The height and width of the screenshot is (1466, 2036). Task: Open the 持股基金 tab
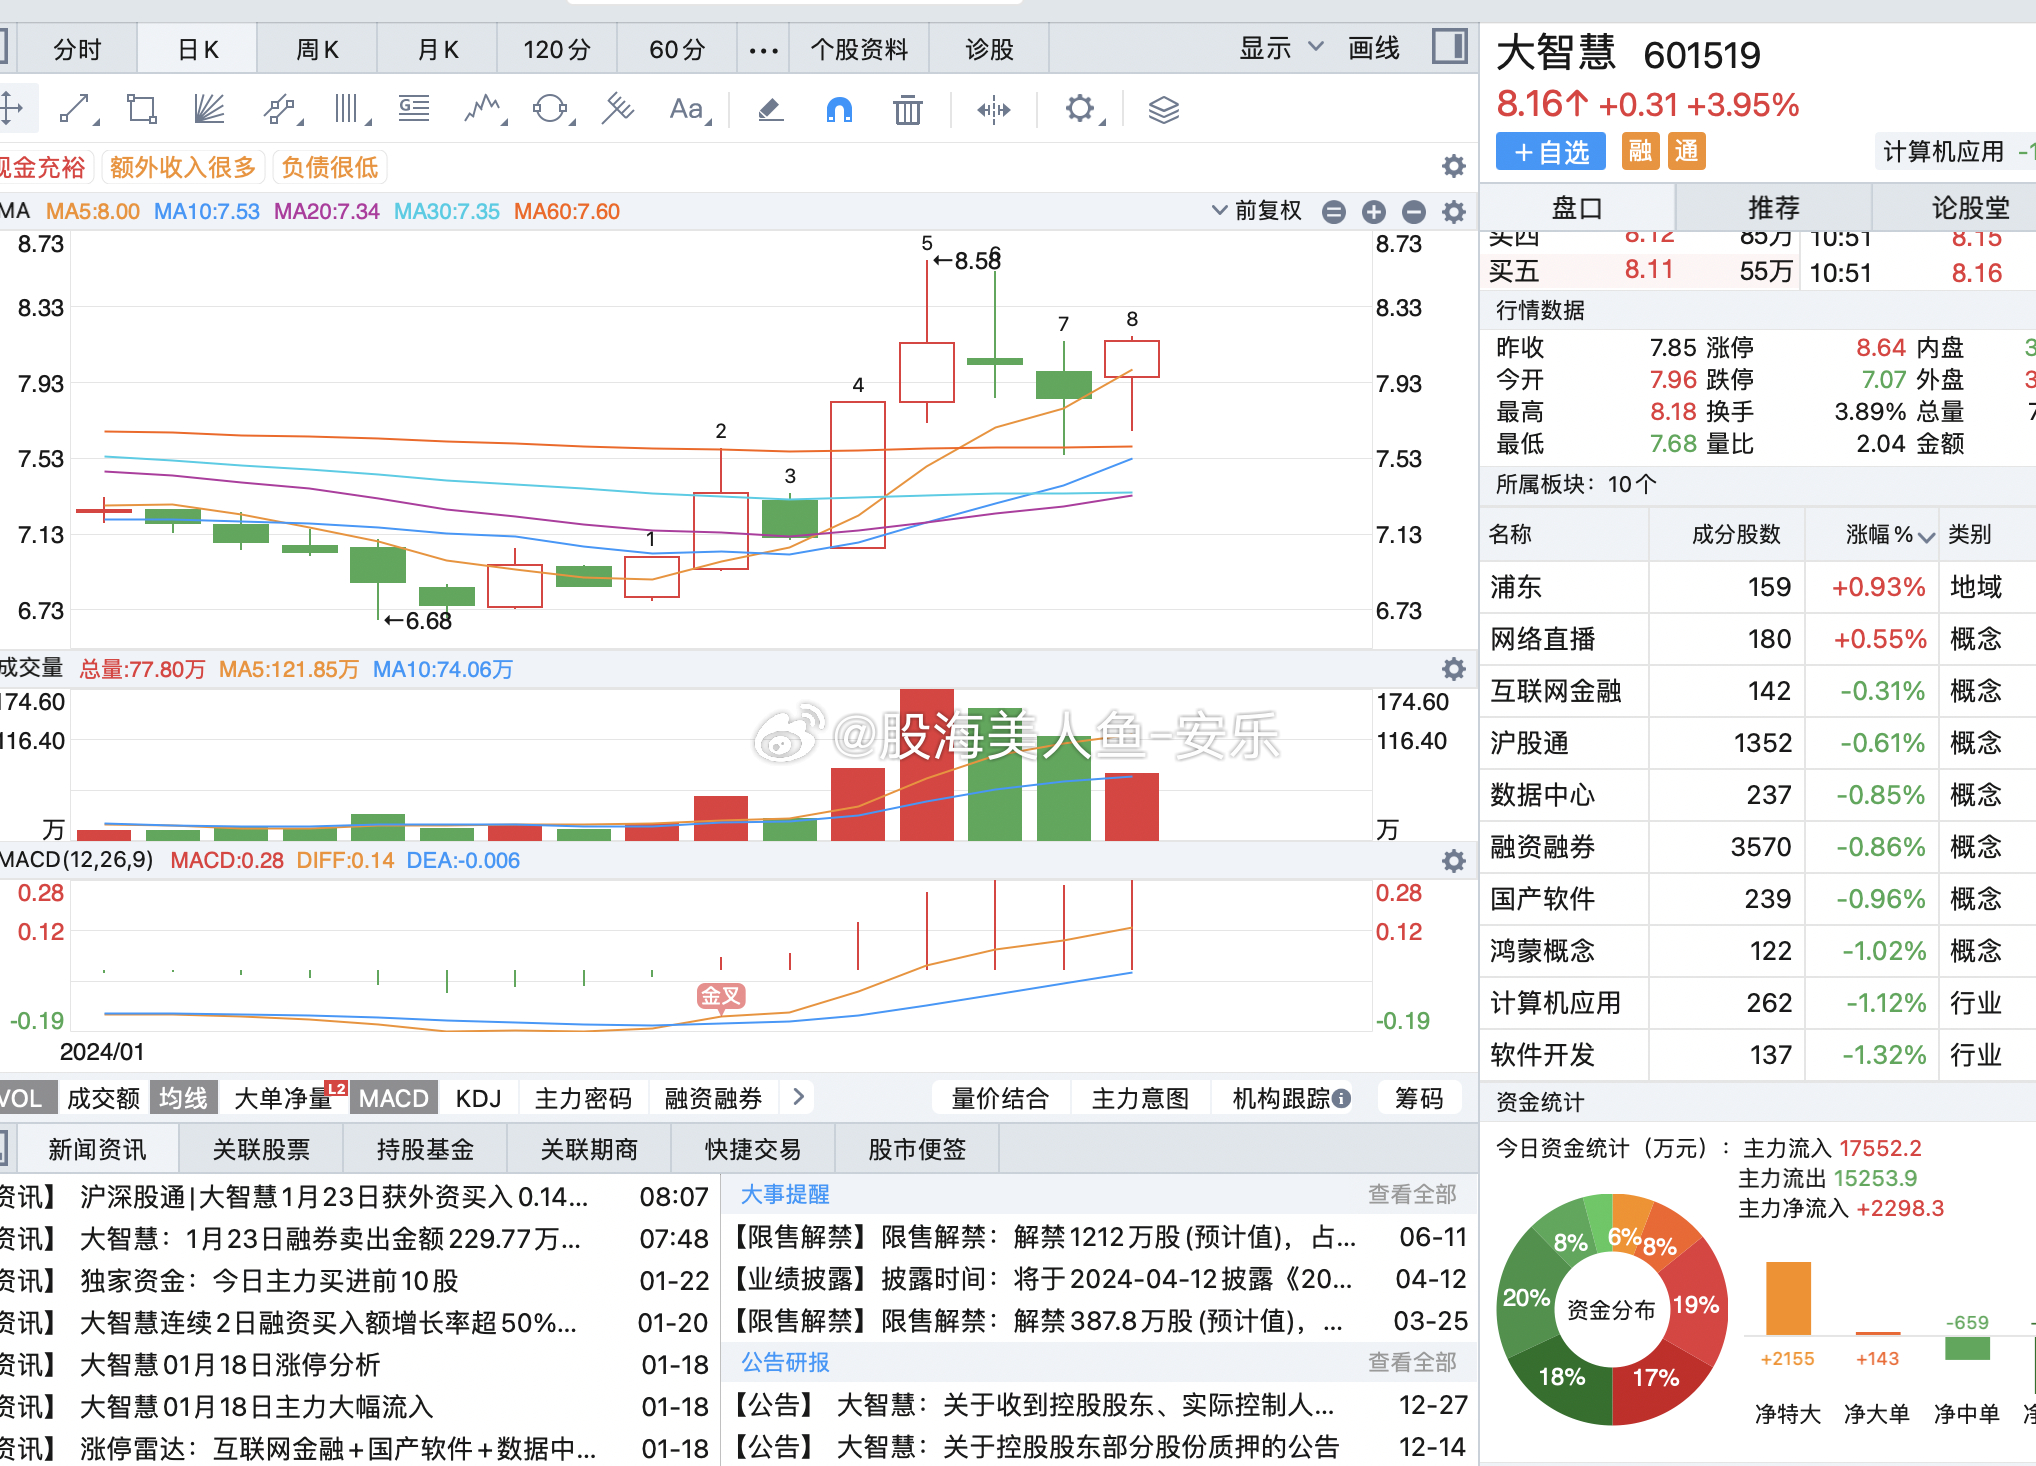[425, 1149]
